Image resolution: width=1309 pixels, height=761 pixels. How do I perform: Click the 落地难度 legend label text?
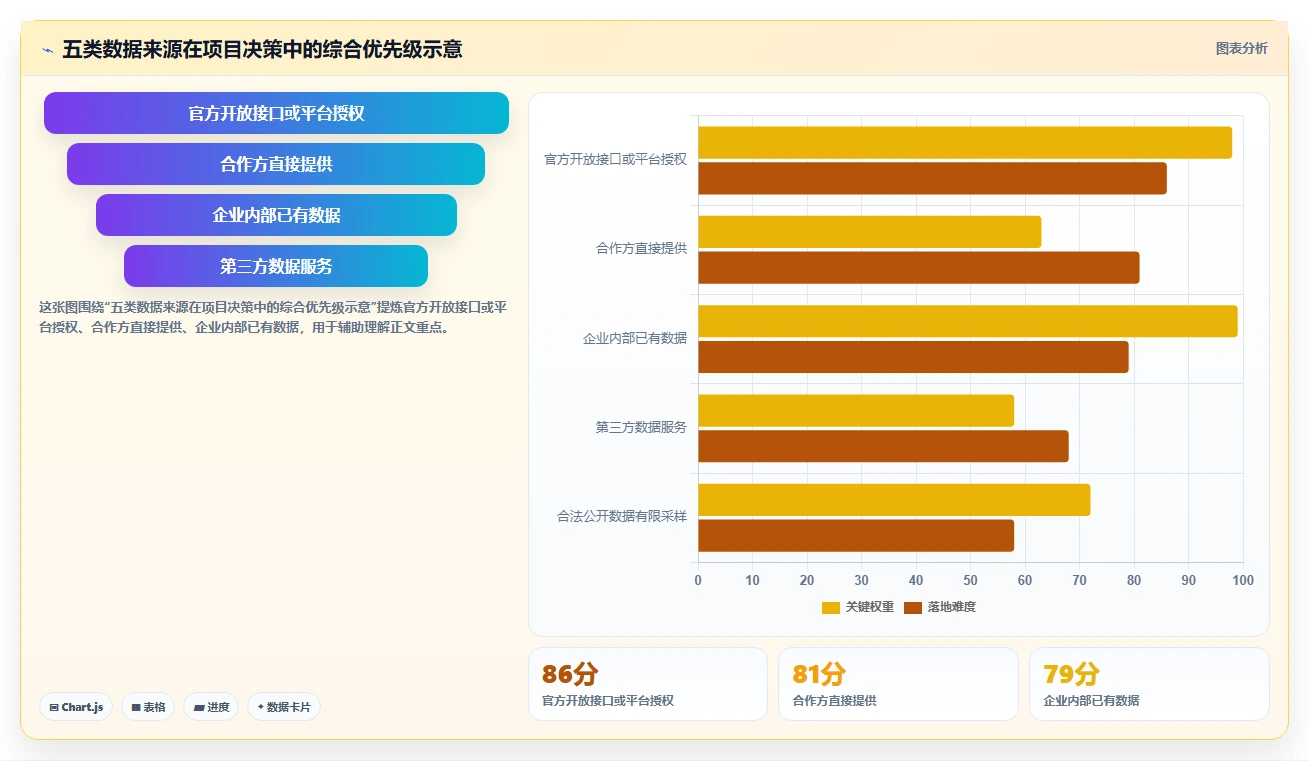(952, 608)
